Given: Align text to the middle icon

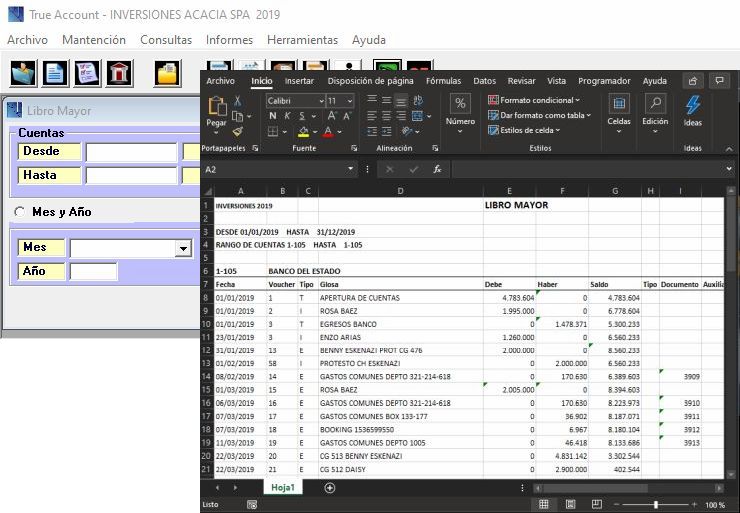Looking at the screenshot, I should click(387, 100).
